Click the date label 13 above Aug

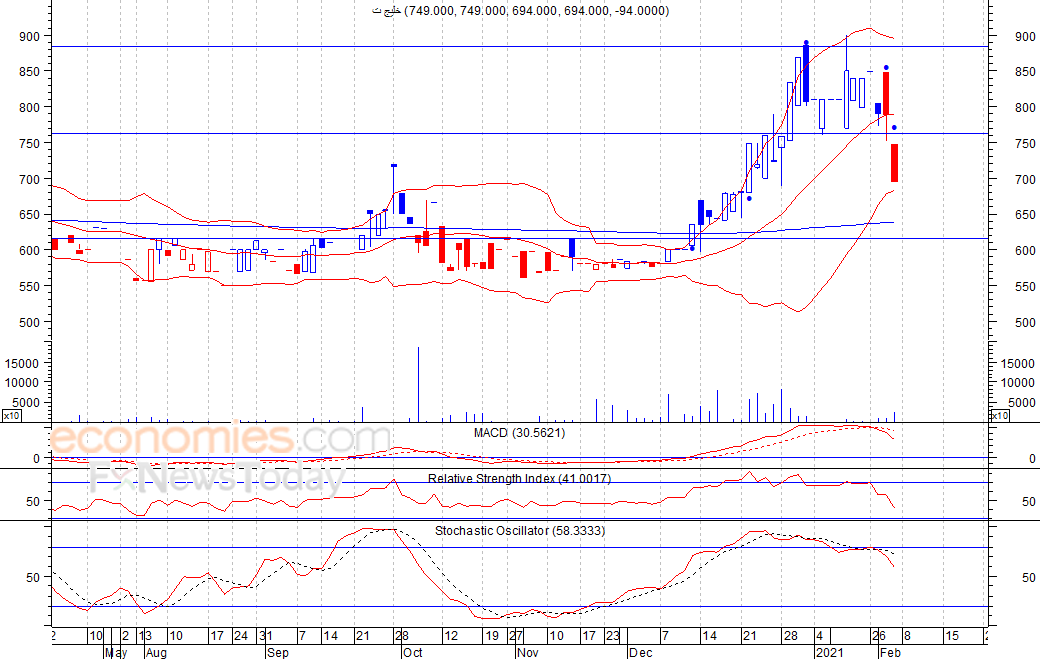coord(145,636)
